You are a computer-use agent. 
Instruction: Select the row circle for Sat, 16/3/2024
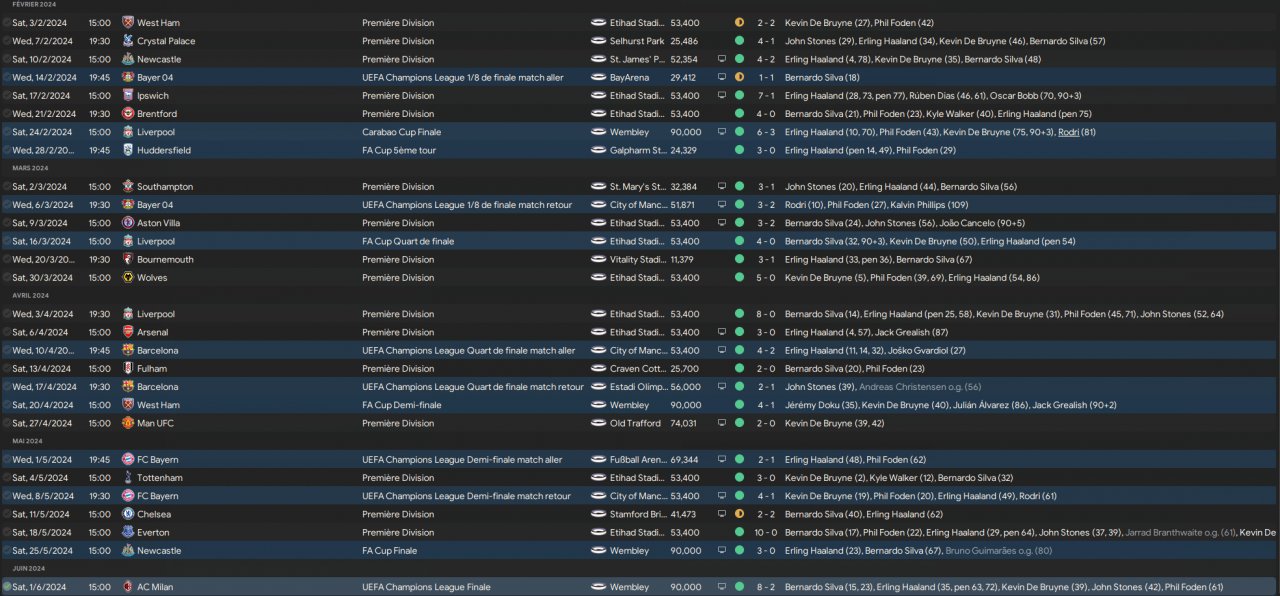click(x=6, y=241)
